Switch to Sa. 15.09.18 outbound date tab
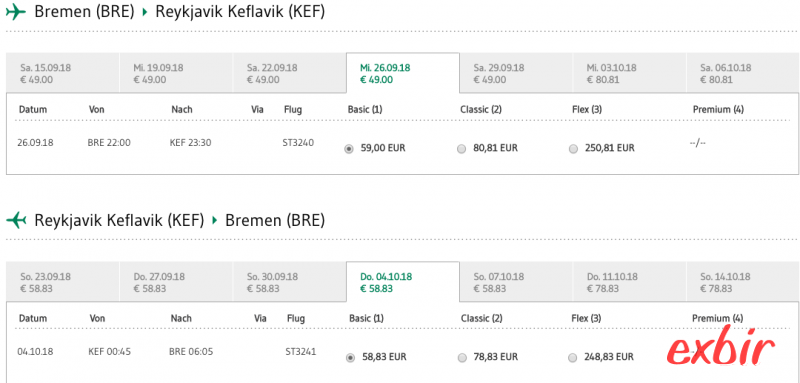 point(63,73)
